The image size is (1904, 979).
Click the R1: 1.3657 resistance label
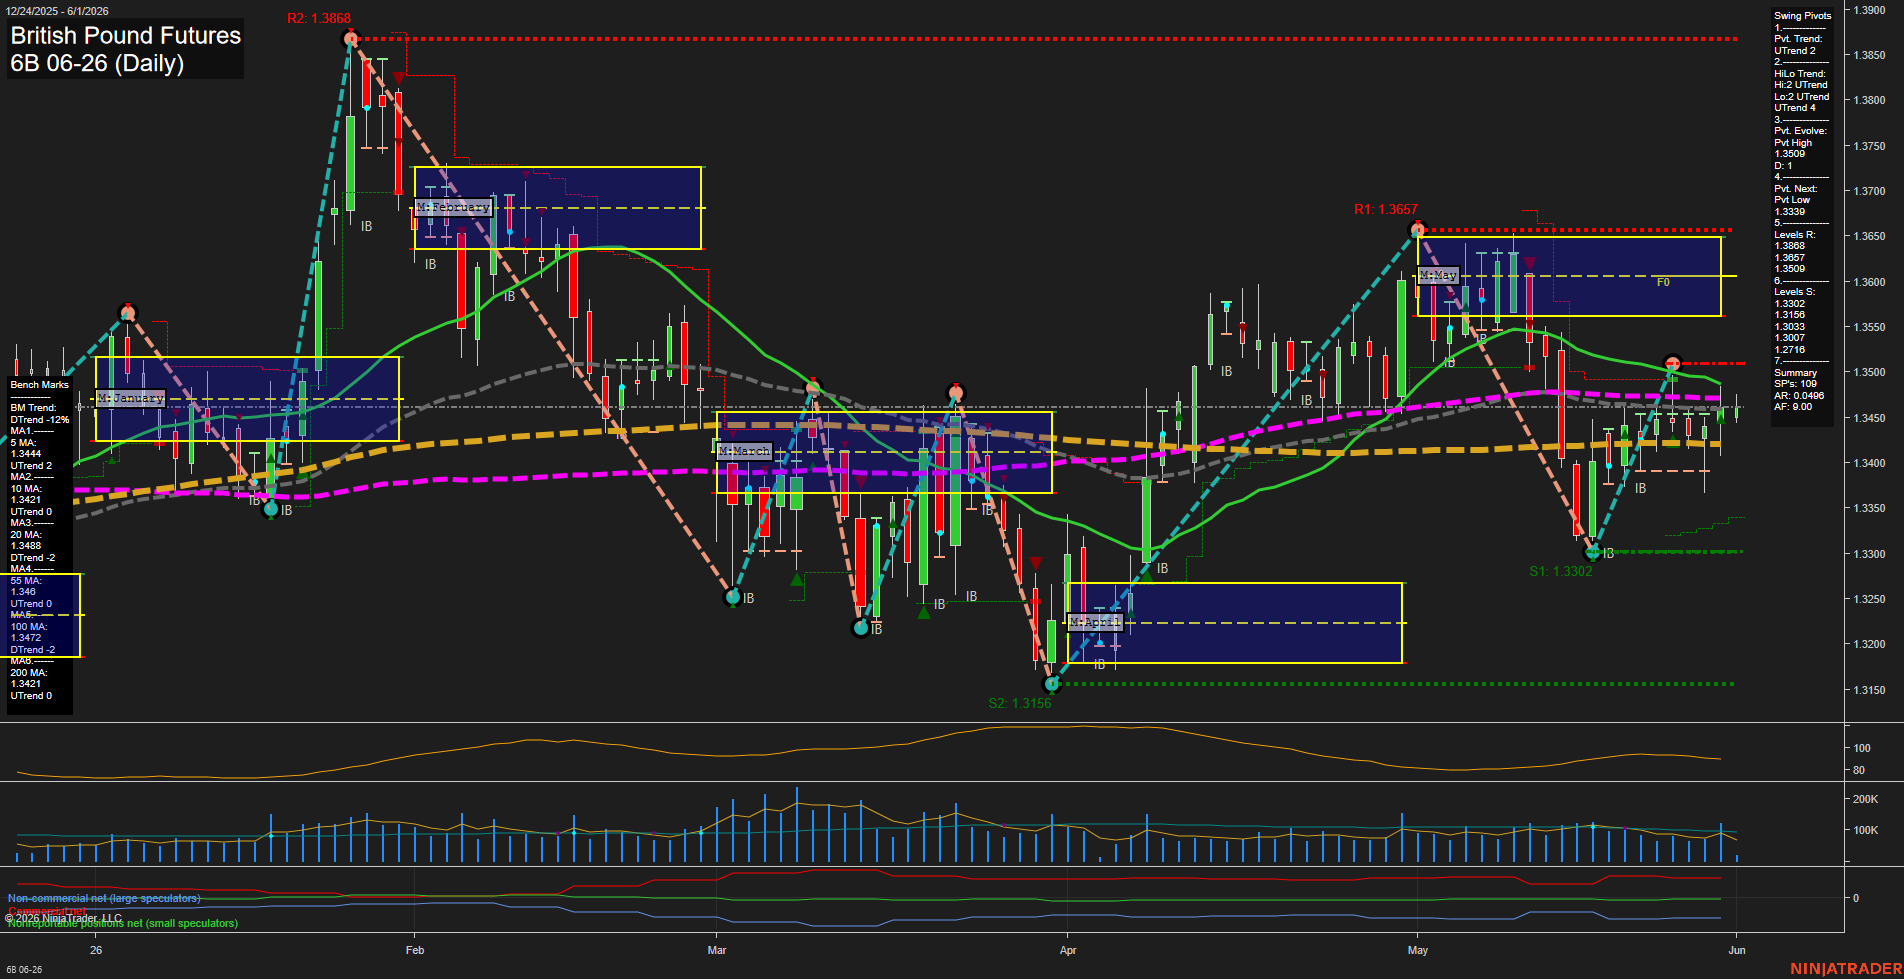point(1385,209)
